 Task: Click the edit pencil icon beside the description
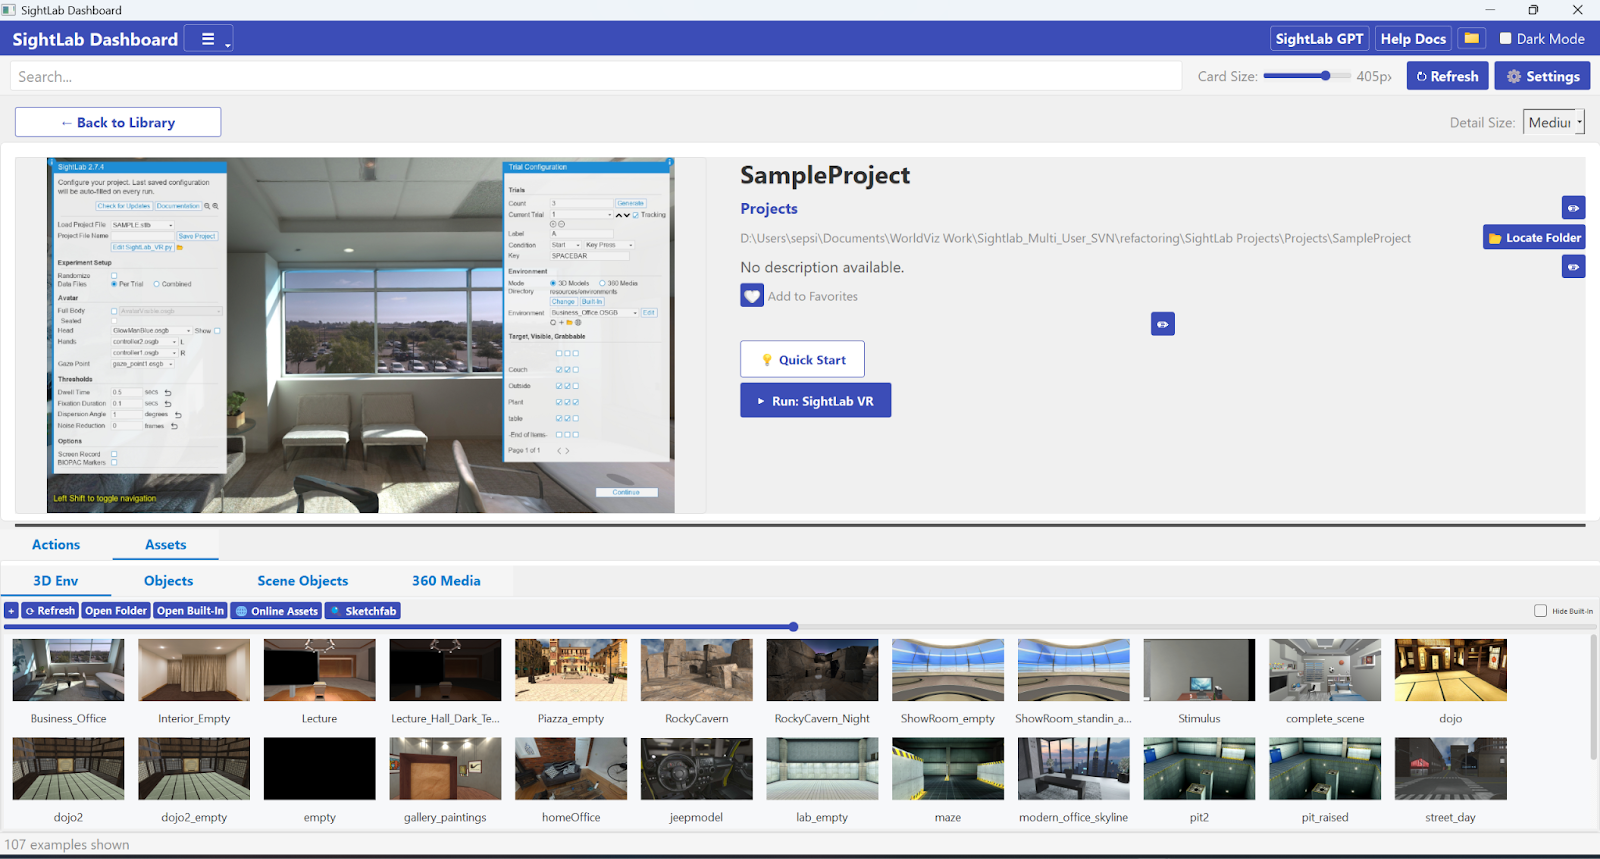point(1573,267)
